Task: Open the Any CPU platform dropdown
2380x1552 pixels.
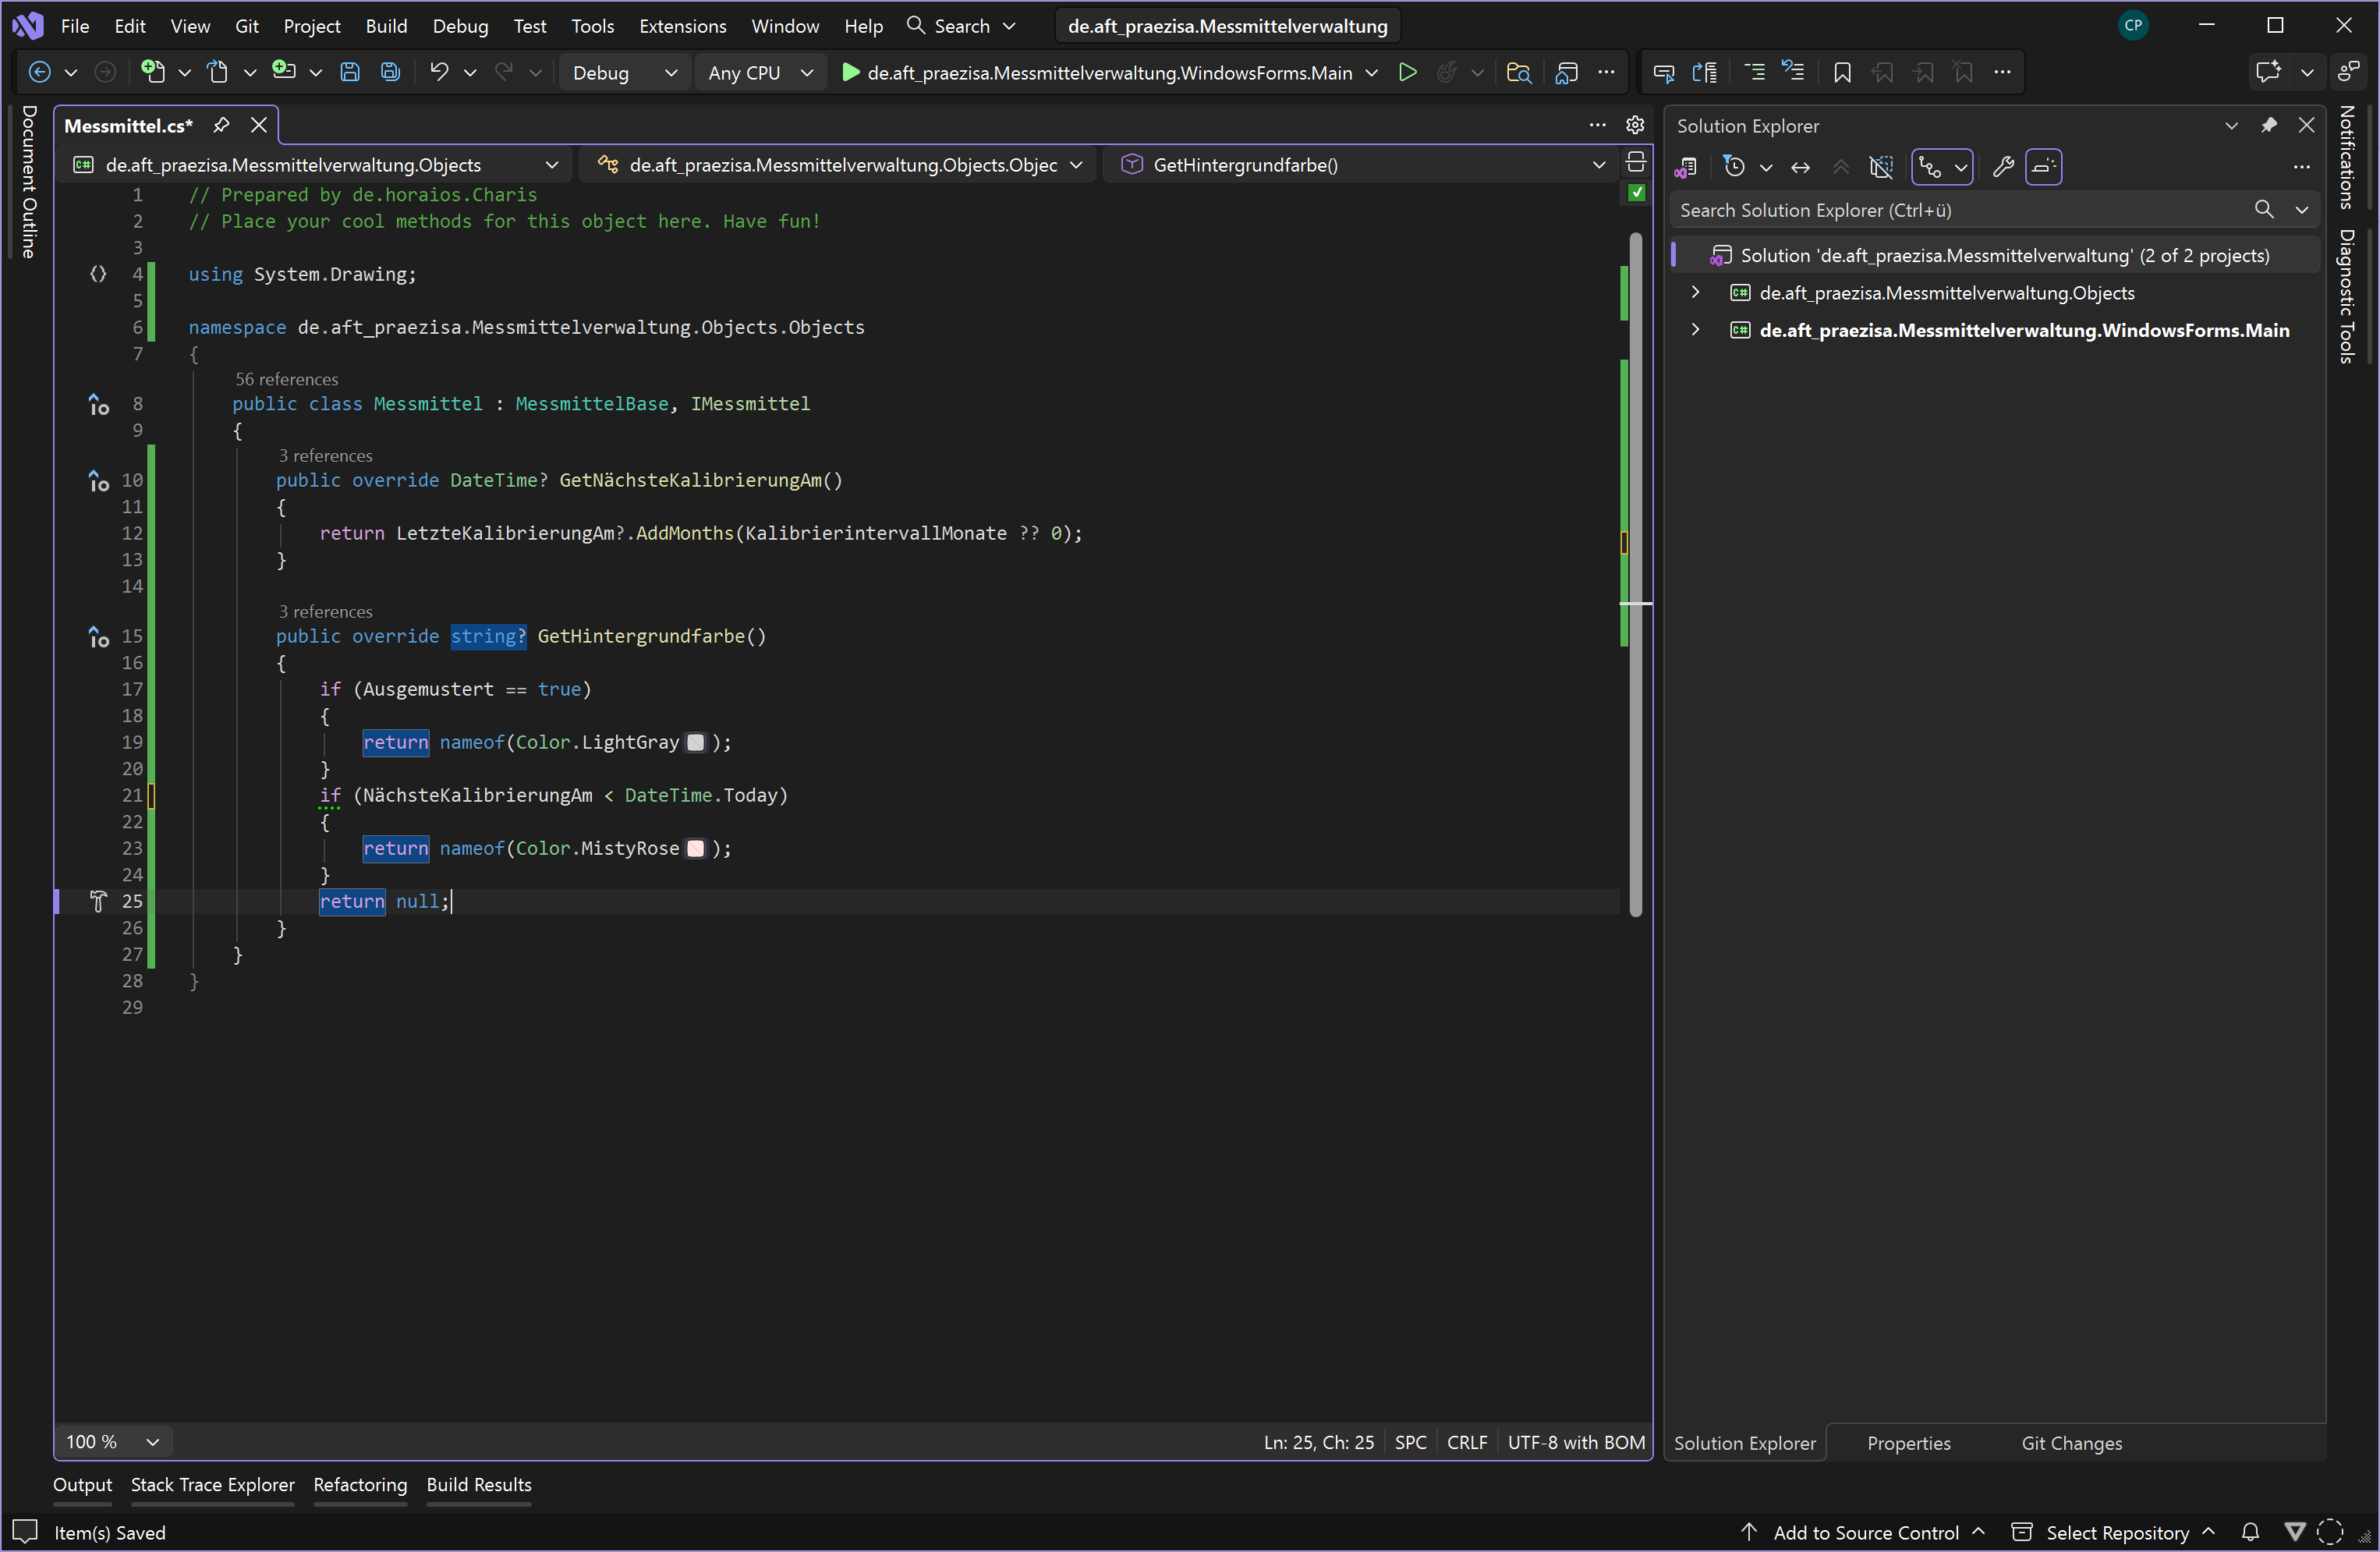Action: [x=760, y=72]
